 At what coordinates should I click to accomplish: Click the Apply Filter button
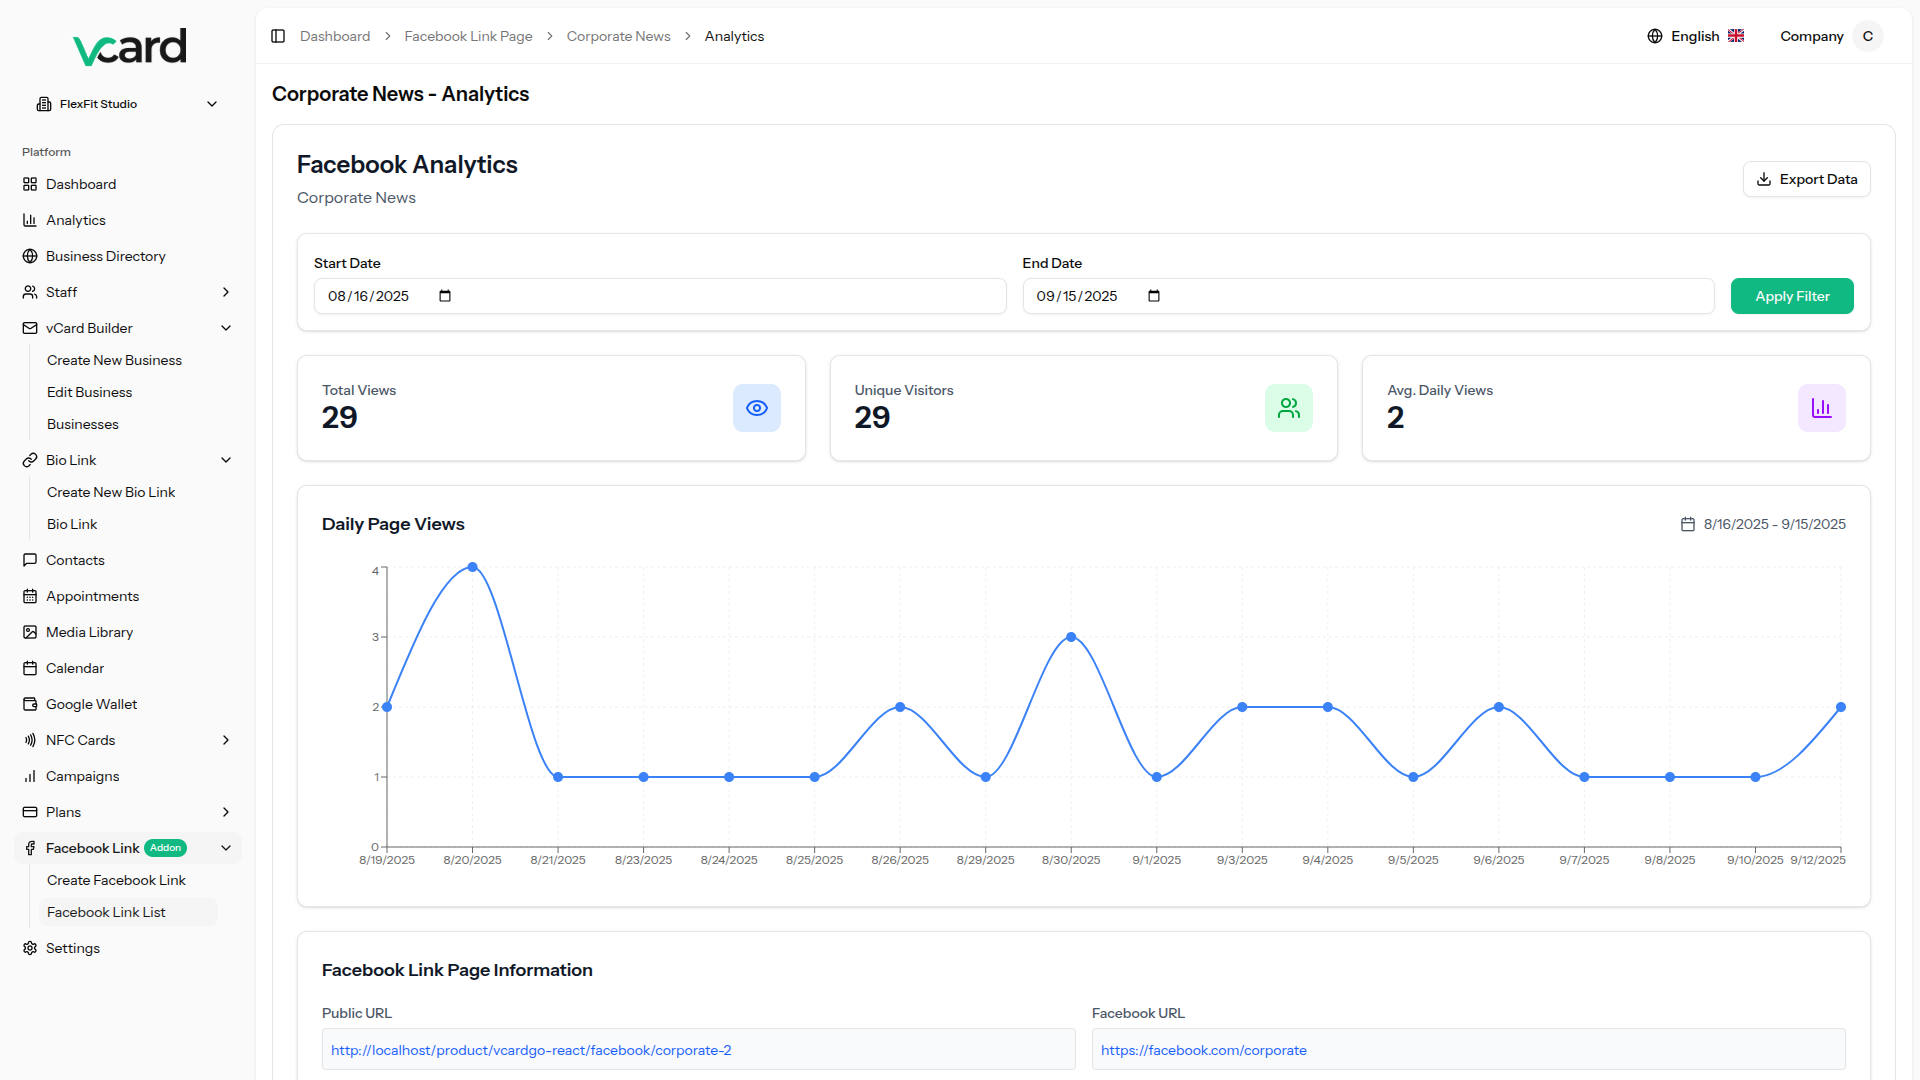(1792, 296)
